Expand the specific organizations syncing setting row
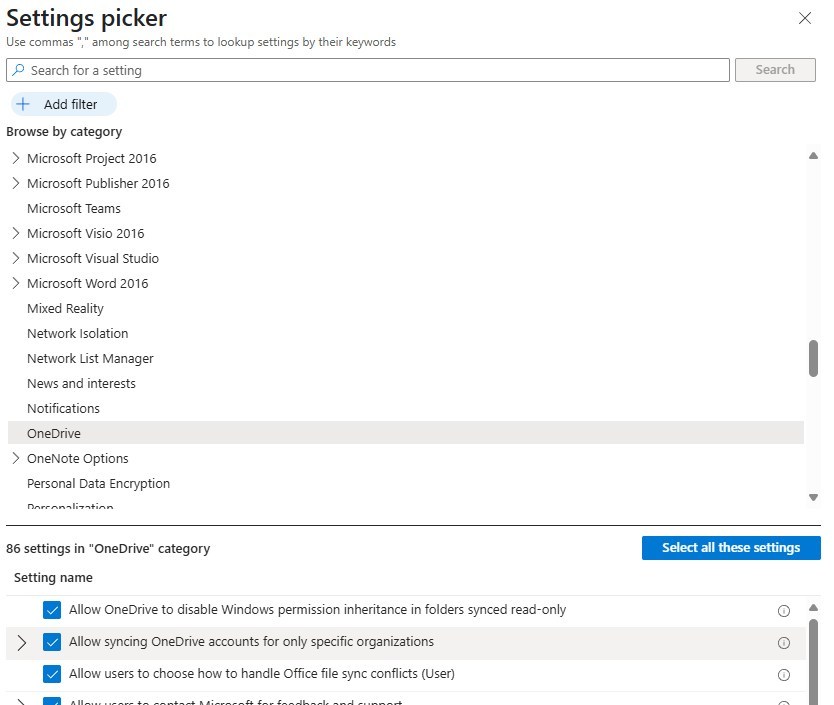The image size is (834, 705). tap(21, 642)
